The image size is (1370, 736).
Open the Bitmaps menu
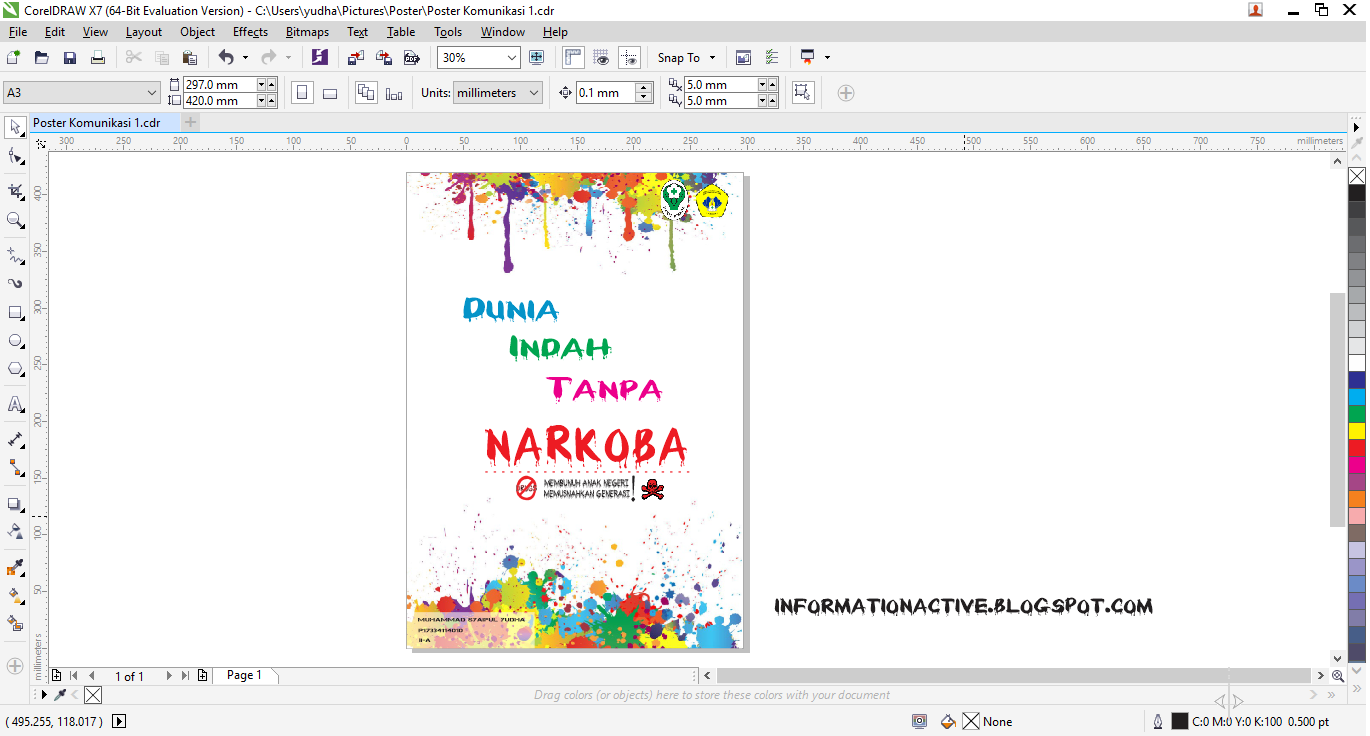[x=307, y=31]
